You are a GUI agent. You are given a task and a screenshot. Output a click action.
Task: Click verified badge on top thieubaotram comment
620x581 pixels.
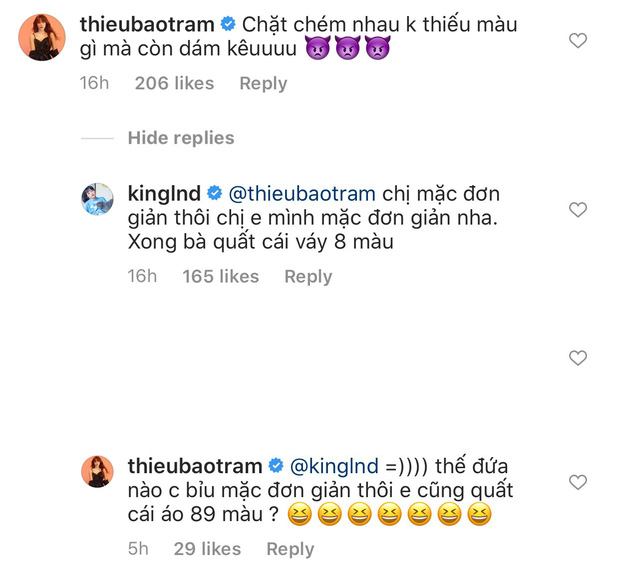pos(256,21)
